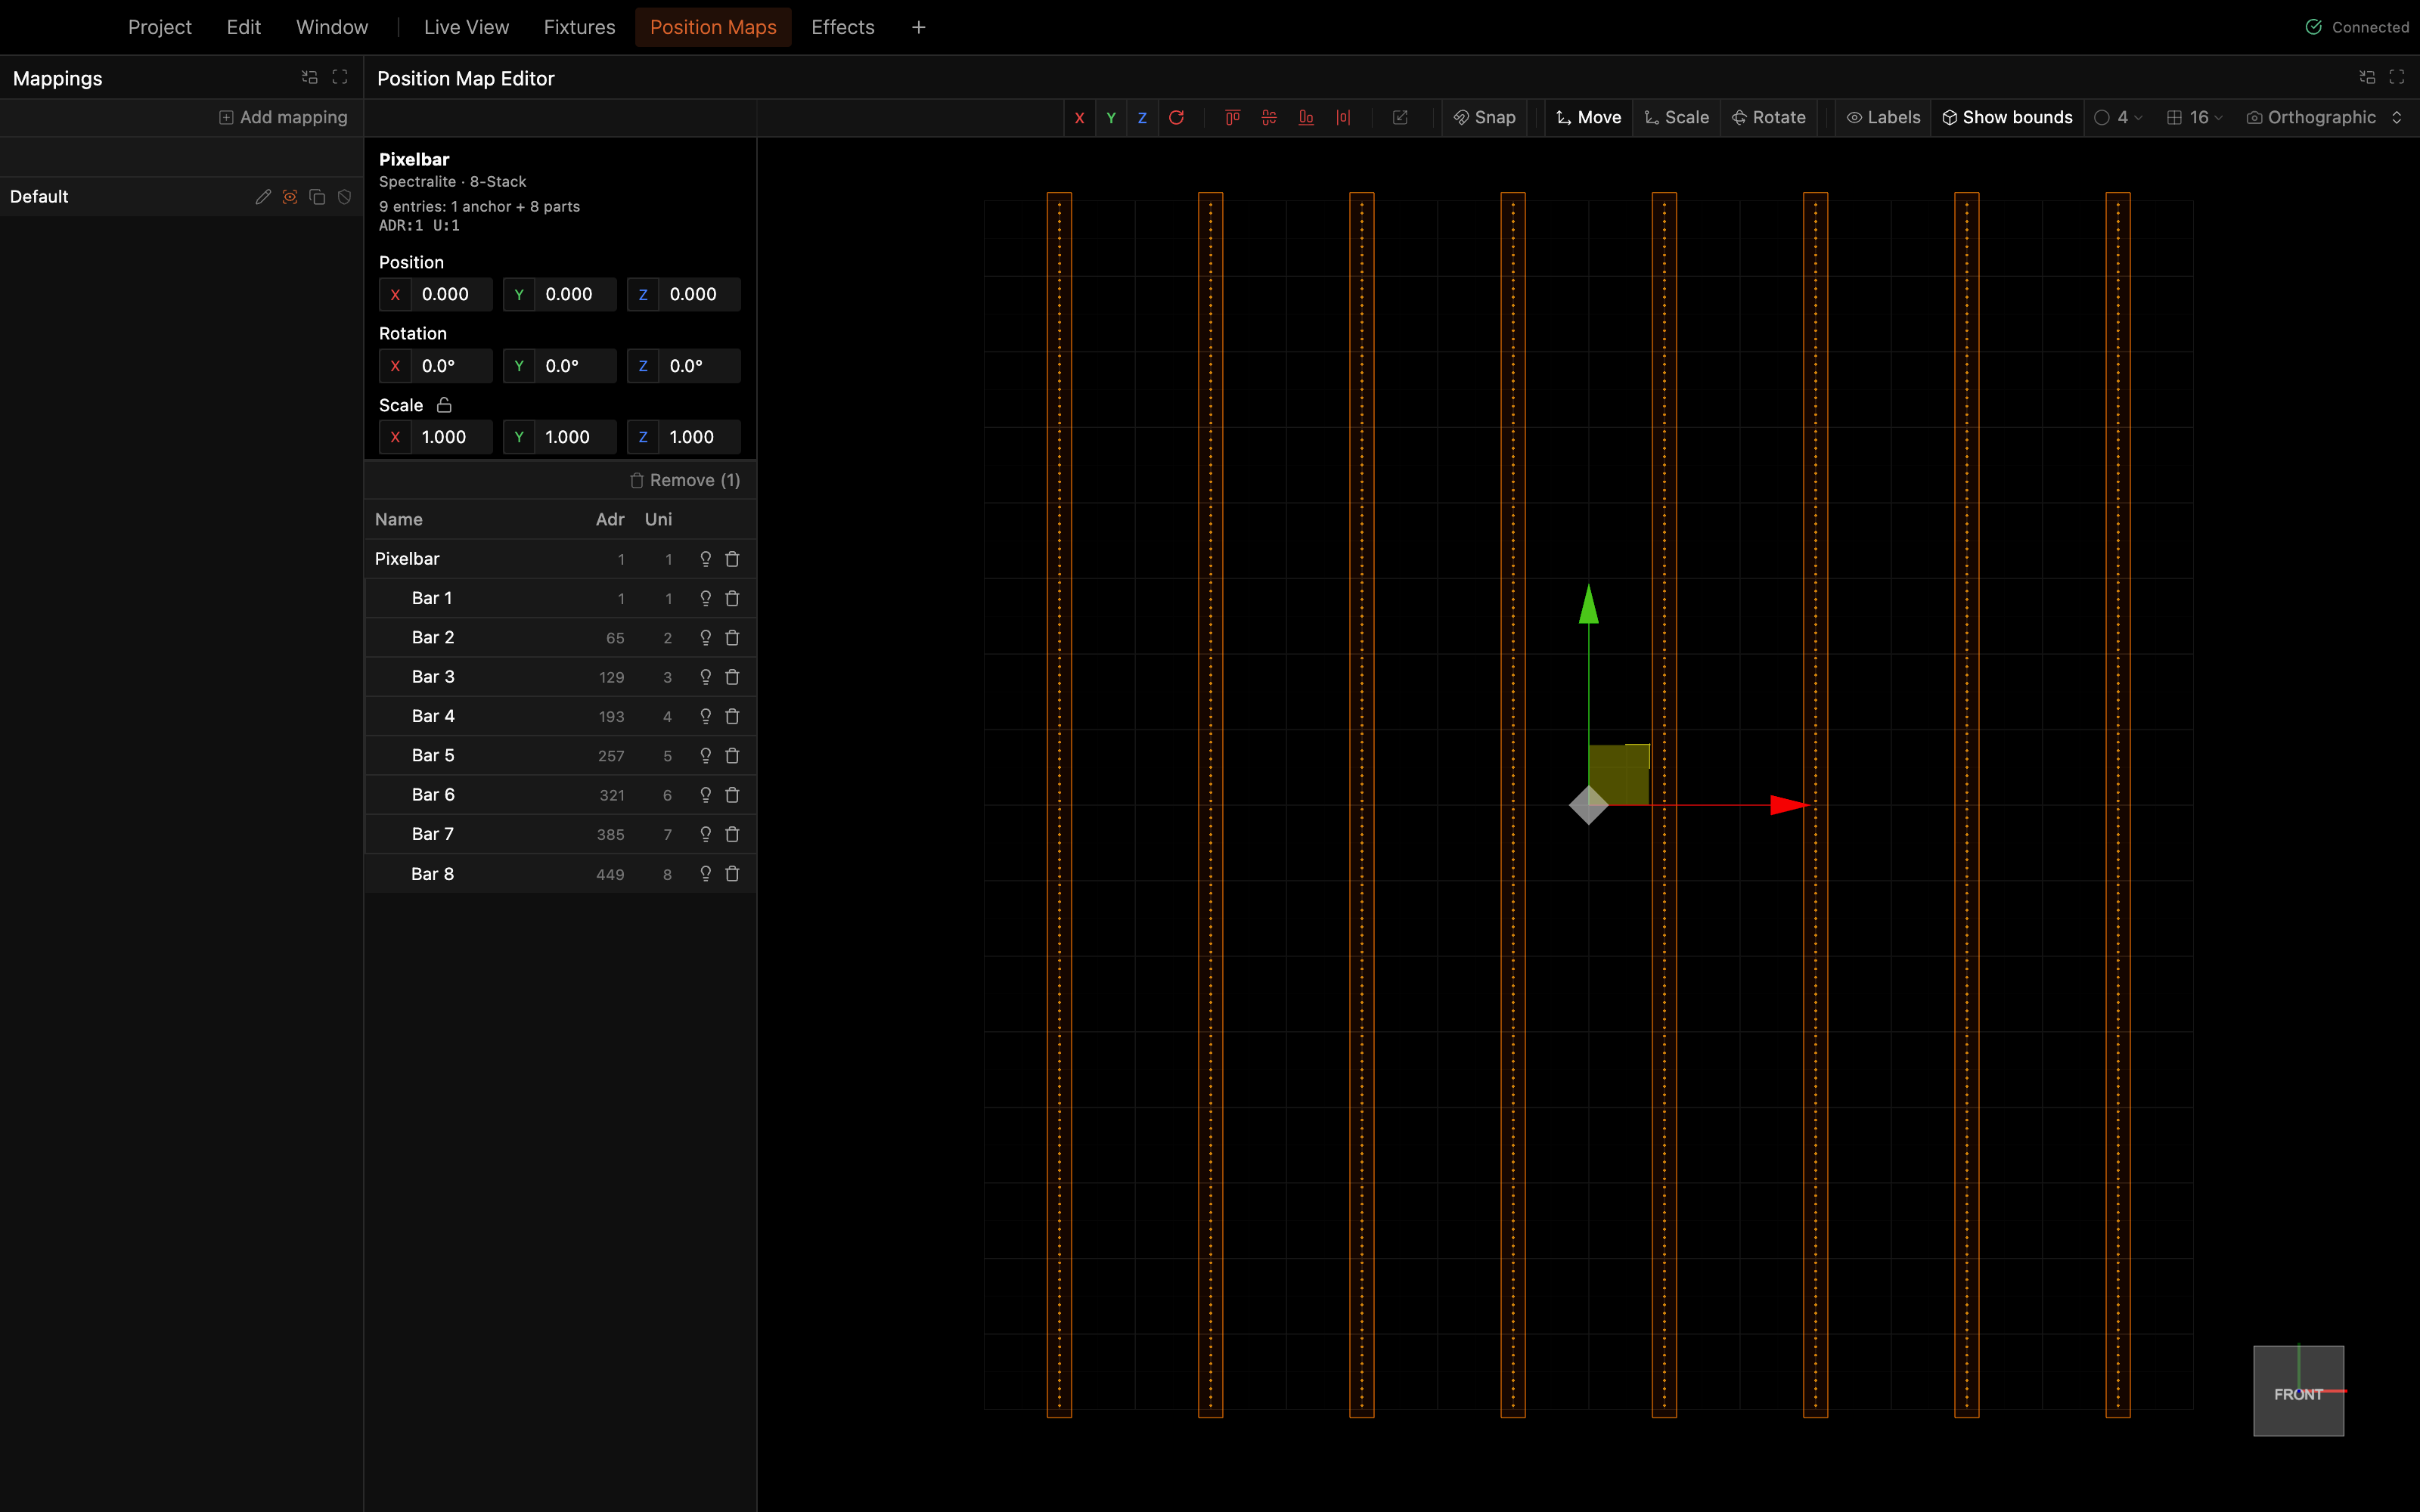
Task: Click the red X-axis gizmo arrow
Action: 1789,805
